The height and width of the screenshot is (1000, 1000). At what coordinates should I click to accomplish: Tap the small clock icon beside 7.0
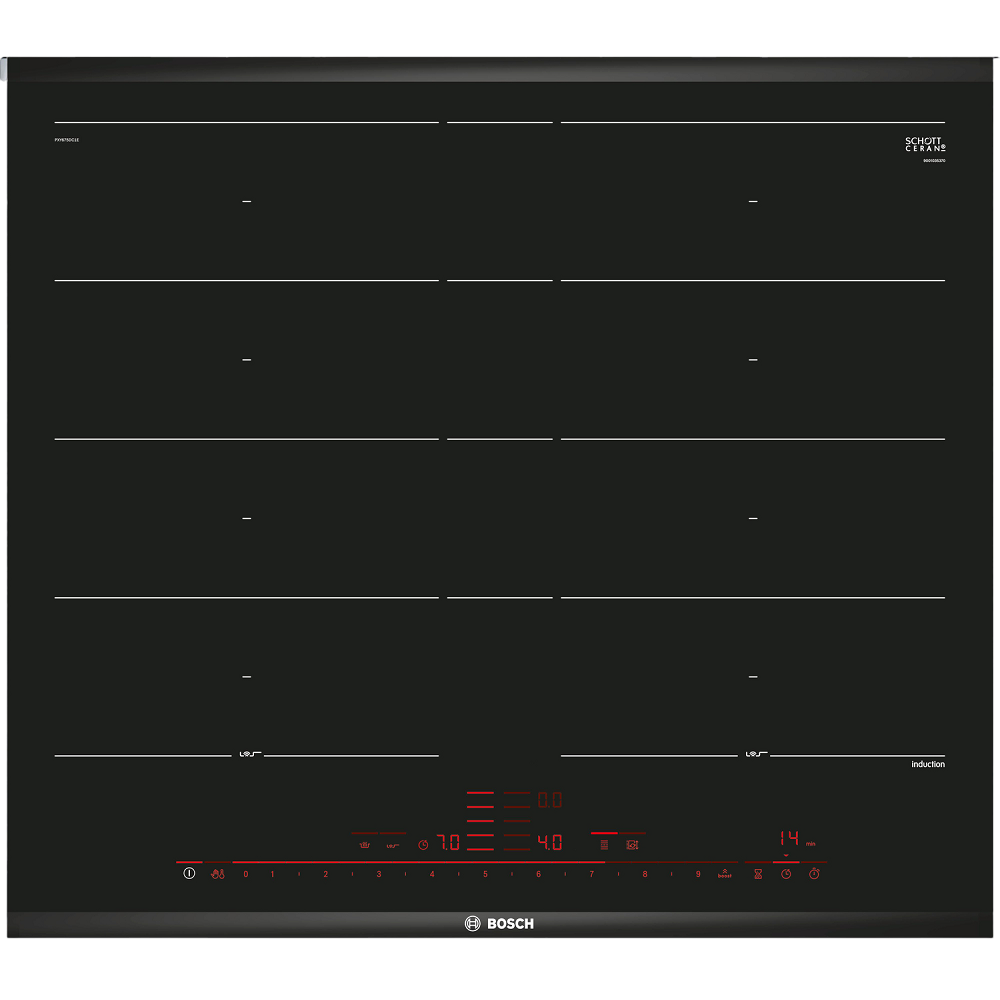423,844
